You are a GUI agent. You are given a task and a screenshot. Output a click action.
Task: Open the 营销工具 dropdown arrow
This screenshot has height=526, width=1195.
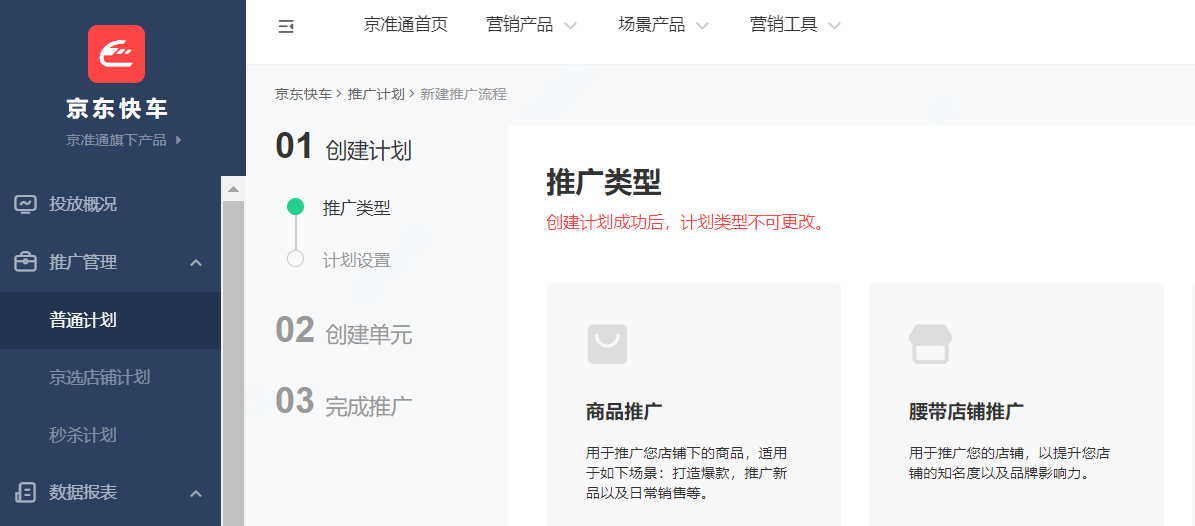point(835,26)
